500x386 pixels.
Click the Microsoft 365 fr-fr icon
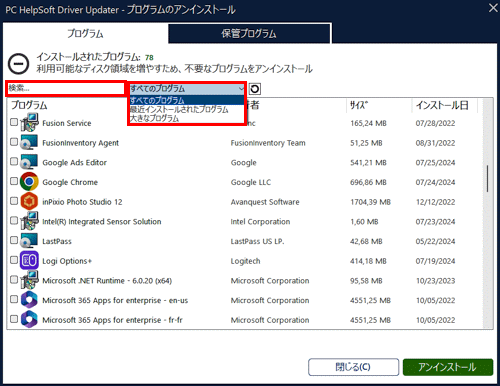[x=29, y=319]
